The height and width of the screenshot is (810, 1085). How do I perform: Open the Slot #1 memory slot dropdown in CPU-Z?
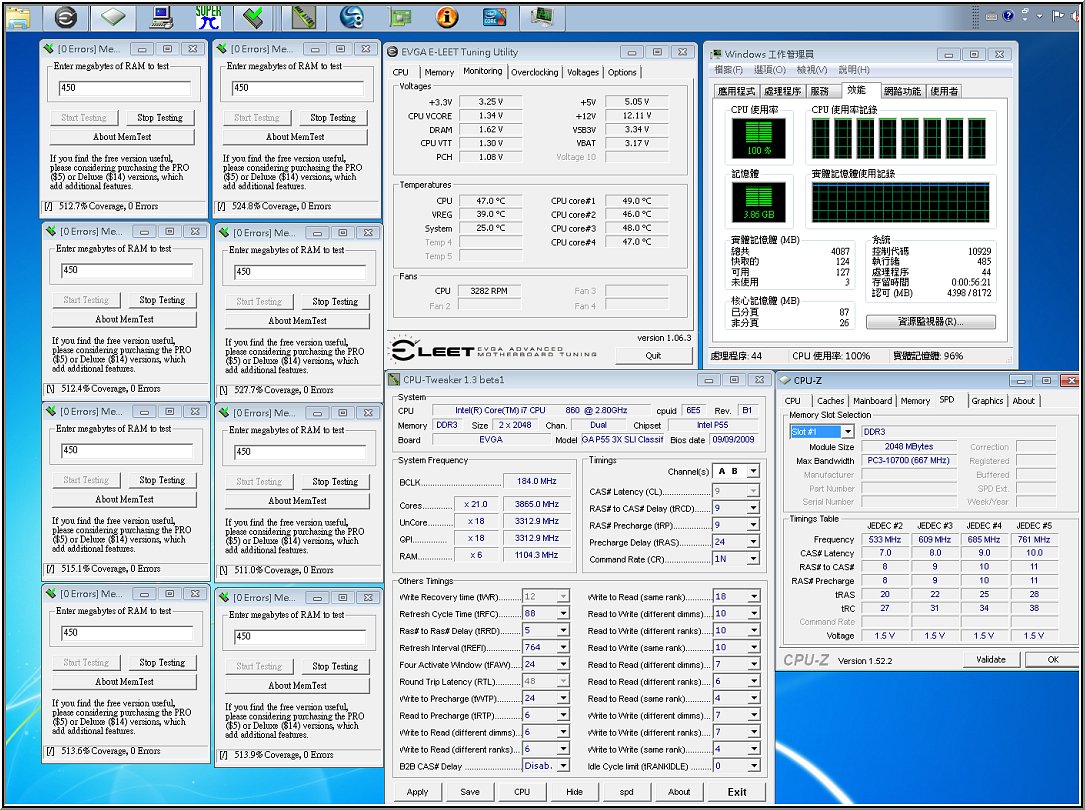(848, 432)
